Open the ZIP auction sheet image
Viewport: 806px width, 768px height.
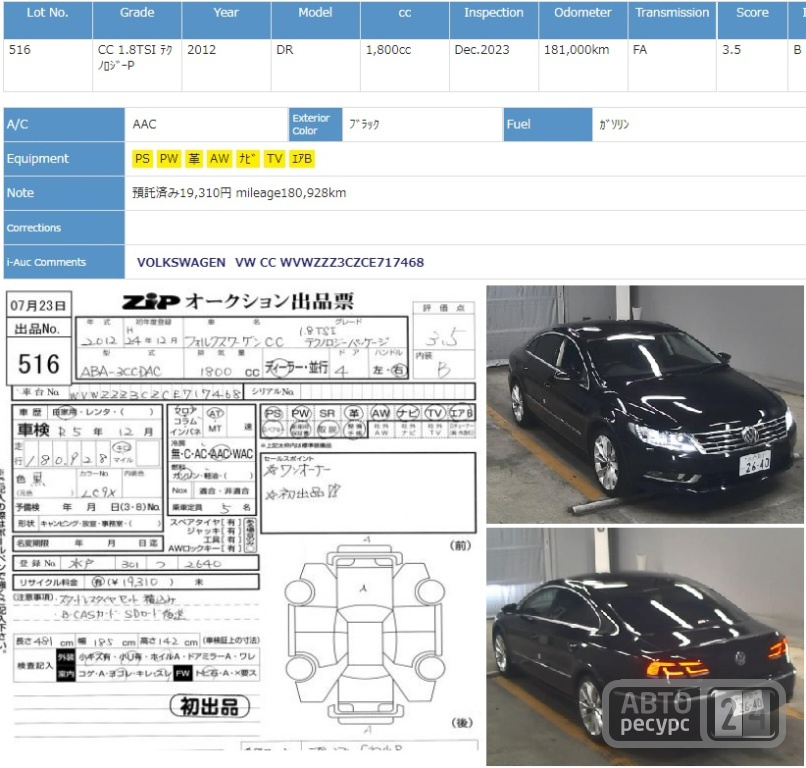pyautogui.click(x=242, y=520)
